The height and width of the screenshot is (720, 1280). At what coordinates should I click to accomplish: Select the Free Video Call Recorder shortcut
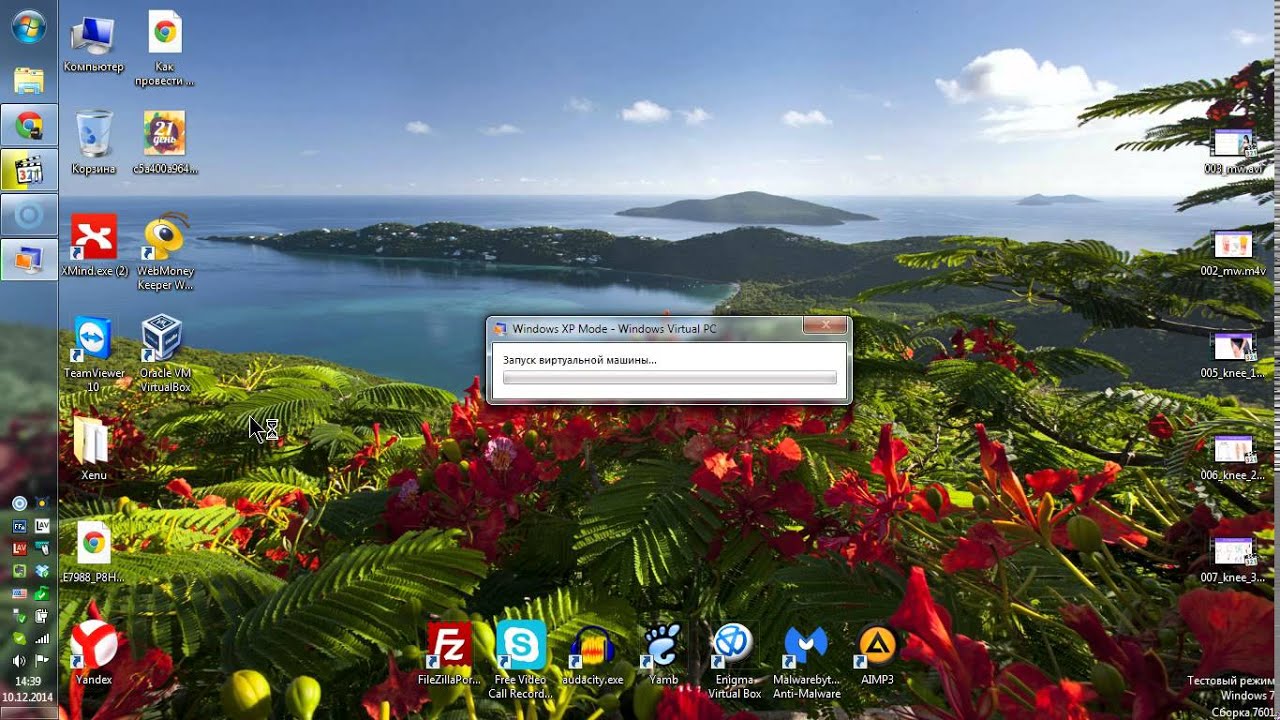click(x=520, y=660)
